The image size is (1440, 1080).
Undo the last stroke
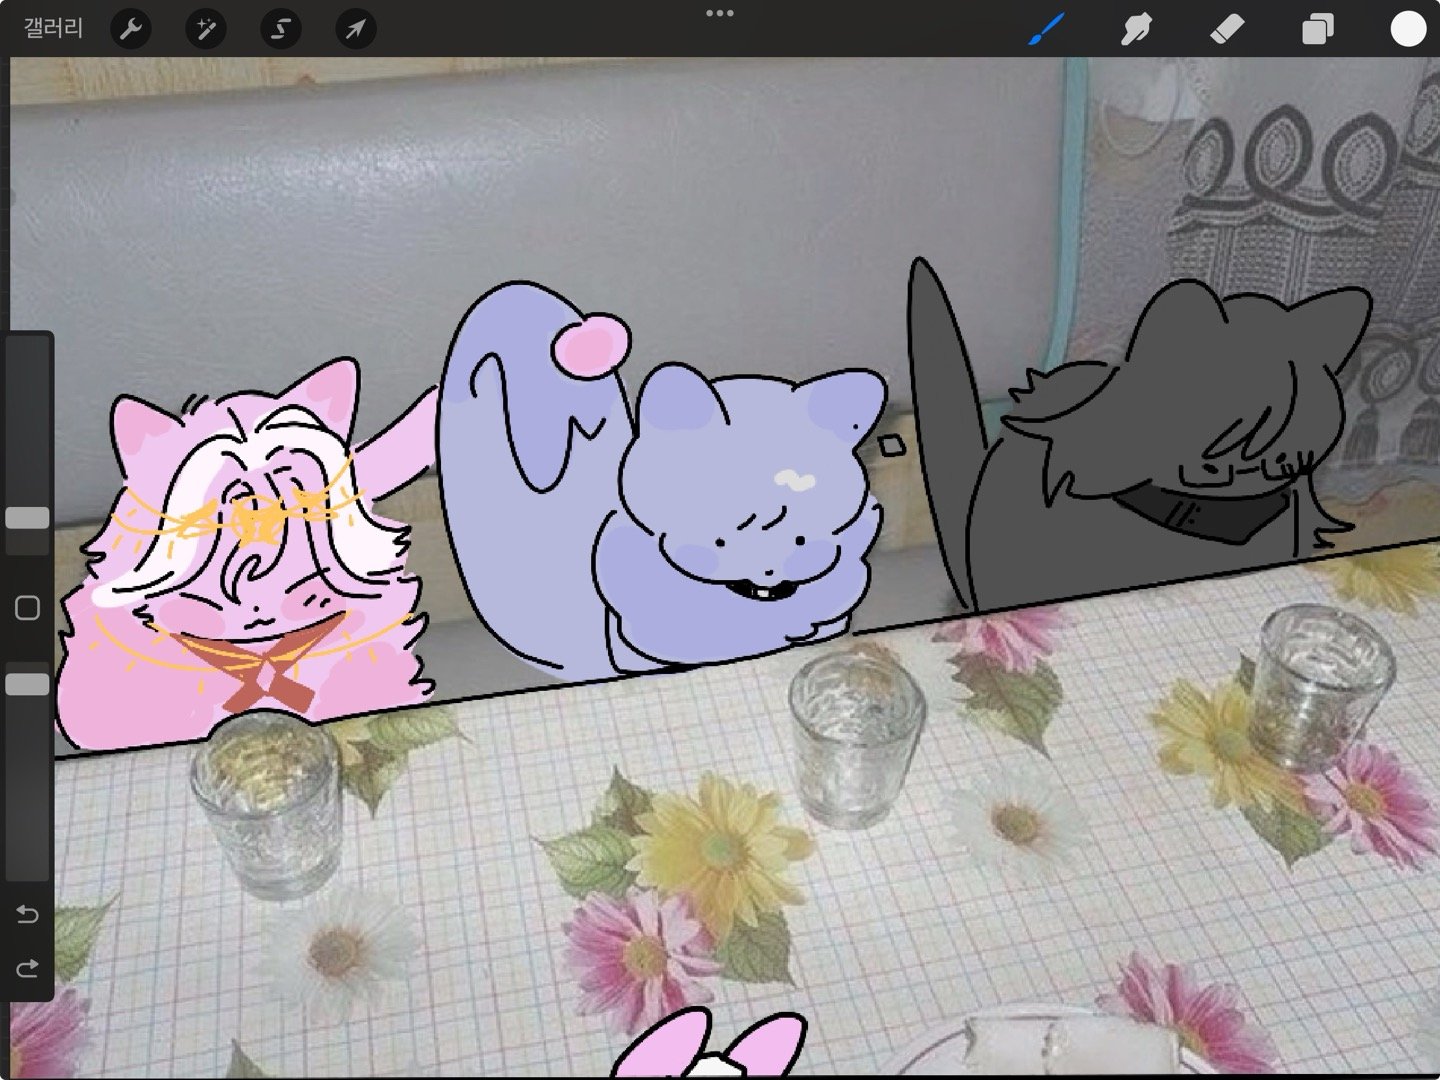(x=27, y=915)
